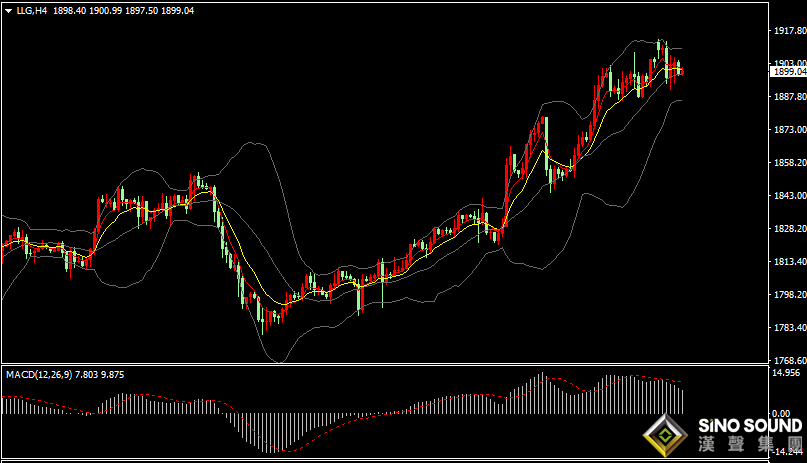Click the 1917.80 price scale label
Image resolution: width=807 pixels, height=463 pixels.
790,31
